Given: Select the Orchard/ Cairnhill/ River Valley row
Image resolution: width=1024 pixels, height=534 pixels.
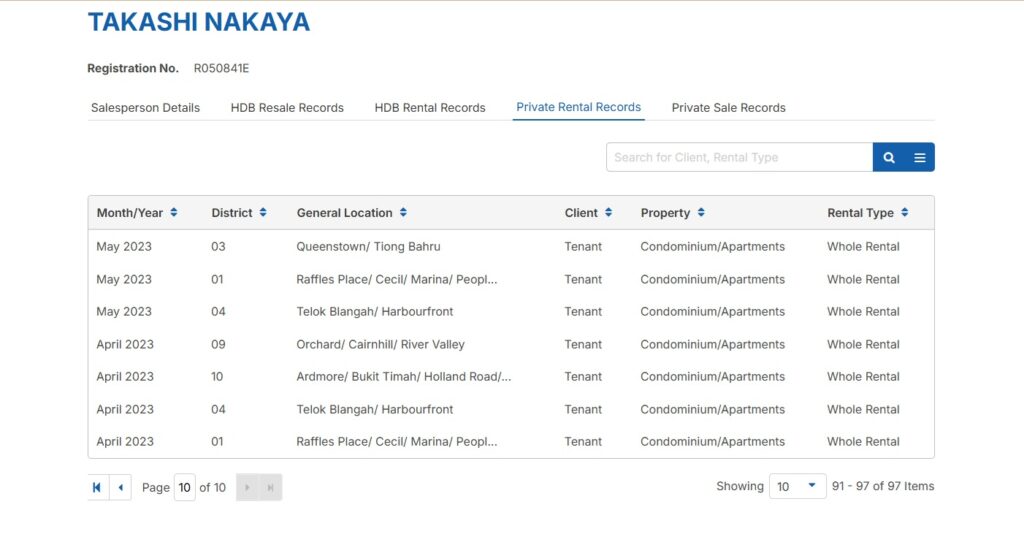Looking at the screenshot, I should (x=380, y=345).
